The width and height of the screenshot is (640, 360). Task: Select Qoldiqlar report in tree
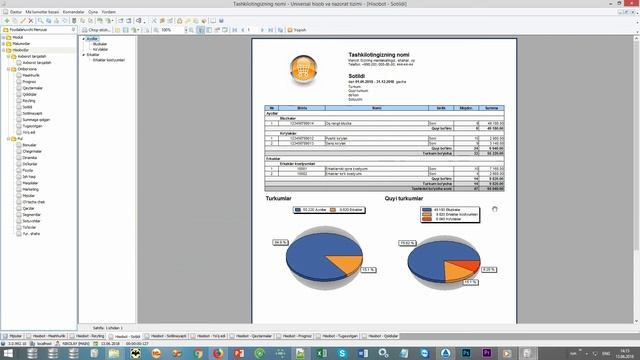(x=29, y=94)
